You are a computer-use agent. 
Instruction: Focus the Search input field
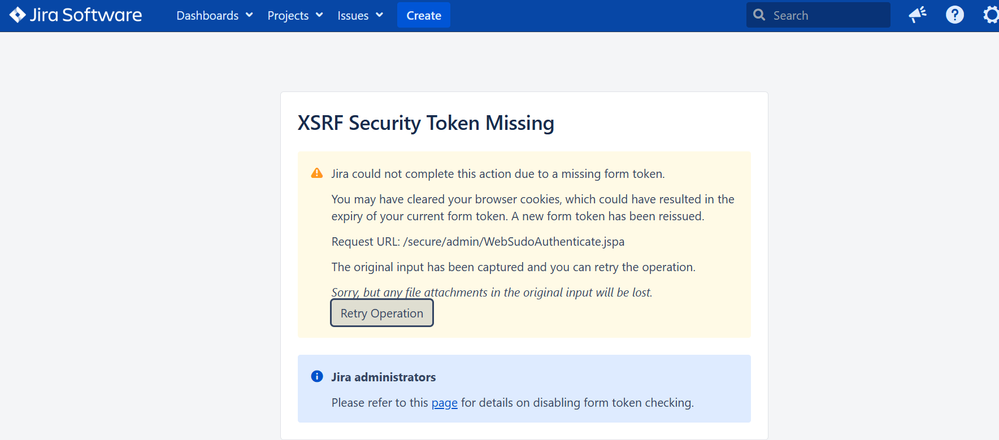(818, 15)
